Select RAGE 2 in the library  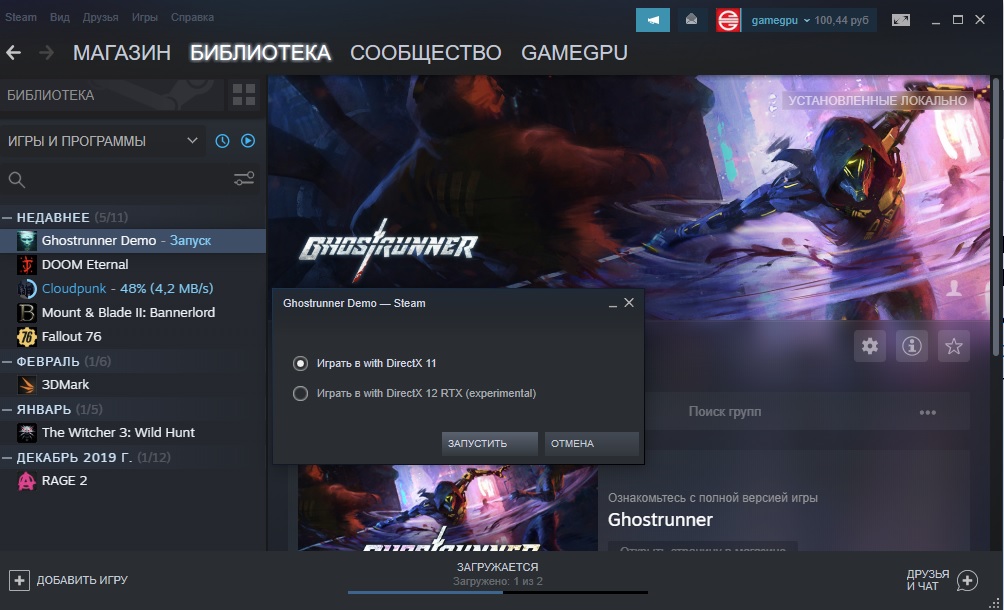133,481
